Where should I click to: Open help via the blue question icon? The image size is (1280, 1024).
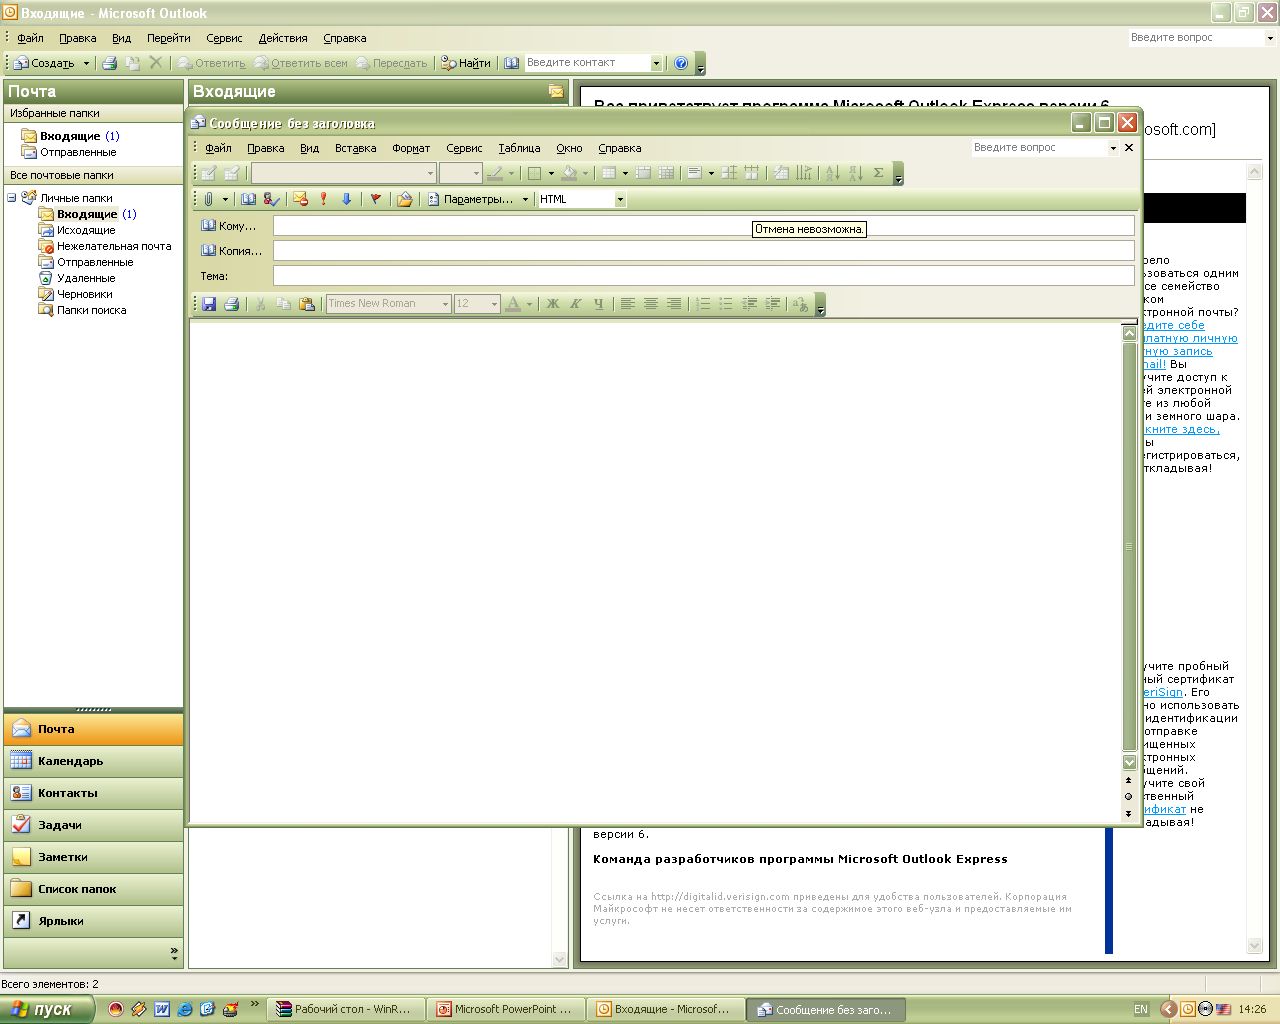pos(681,63)
